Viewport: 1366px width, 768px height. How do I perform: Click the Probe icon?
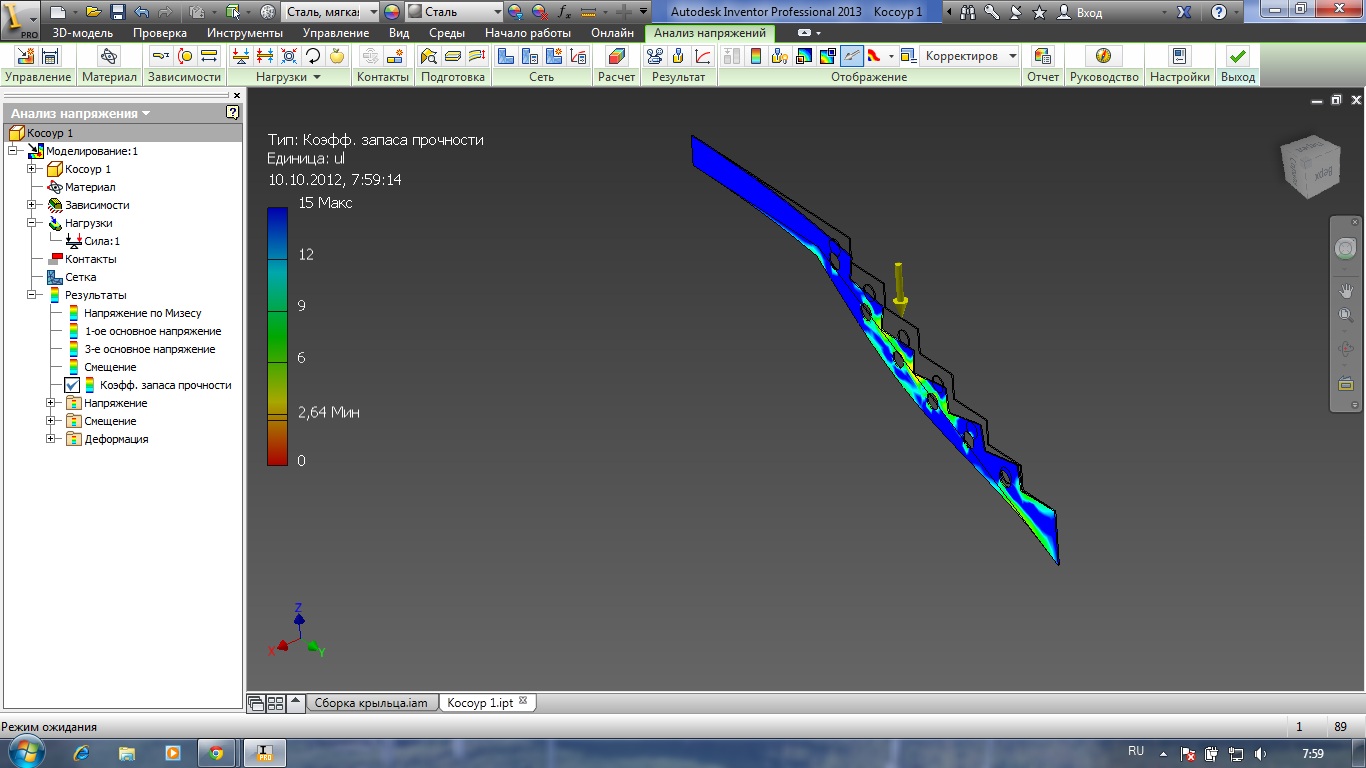(x=679, y=56)
